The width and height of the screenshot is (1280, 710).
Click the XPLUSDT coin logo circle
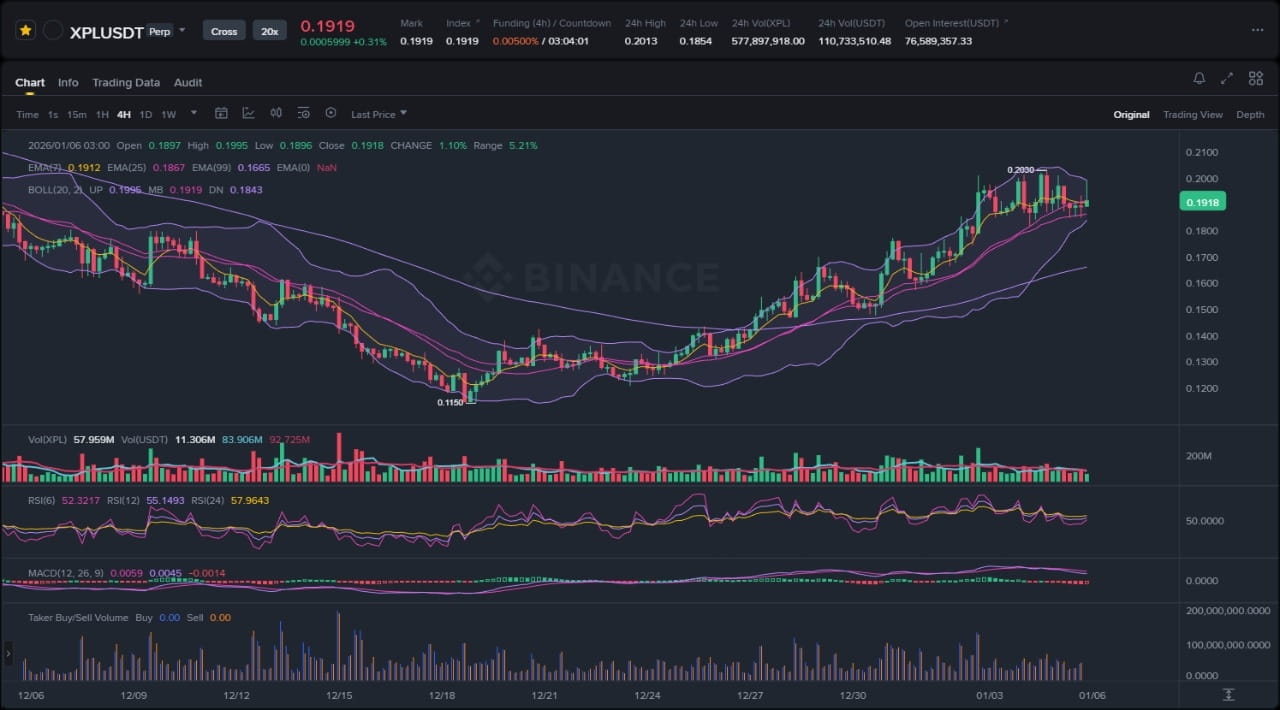(54, 31)
